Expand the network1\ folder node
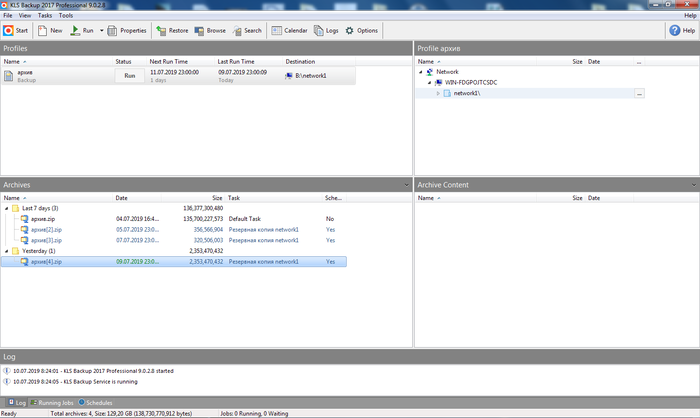The width and height of the screenshot is (700, 418). tap(437, 93)
